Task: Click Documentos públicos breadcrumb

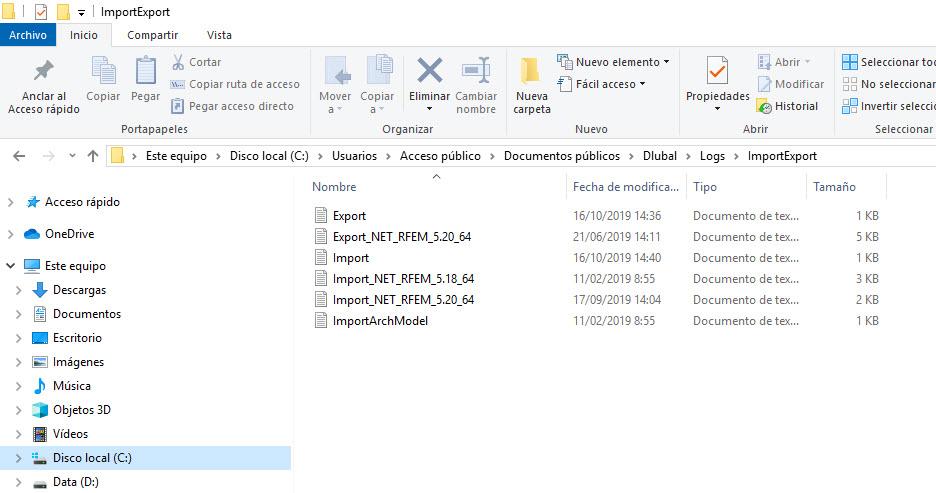Action: (562, 156)
